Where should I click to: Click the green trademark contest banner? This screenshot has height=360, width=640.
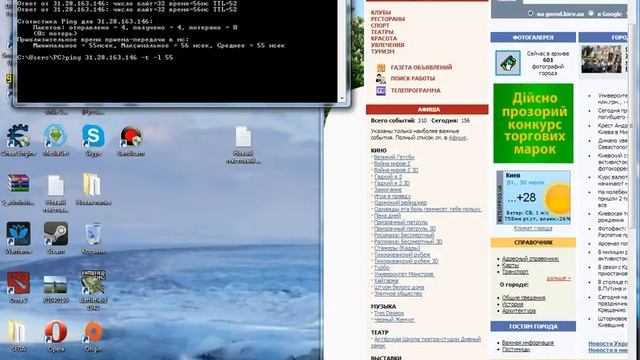533,123
